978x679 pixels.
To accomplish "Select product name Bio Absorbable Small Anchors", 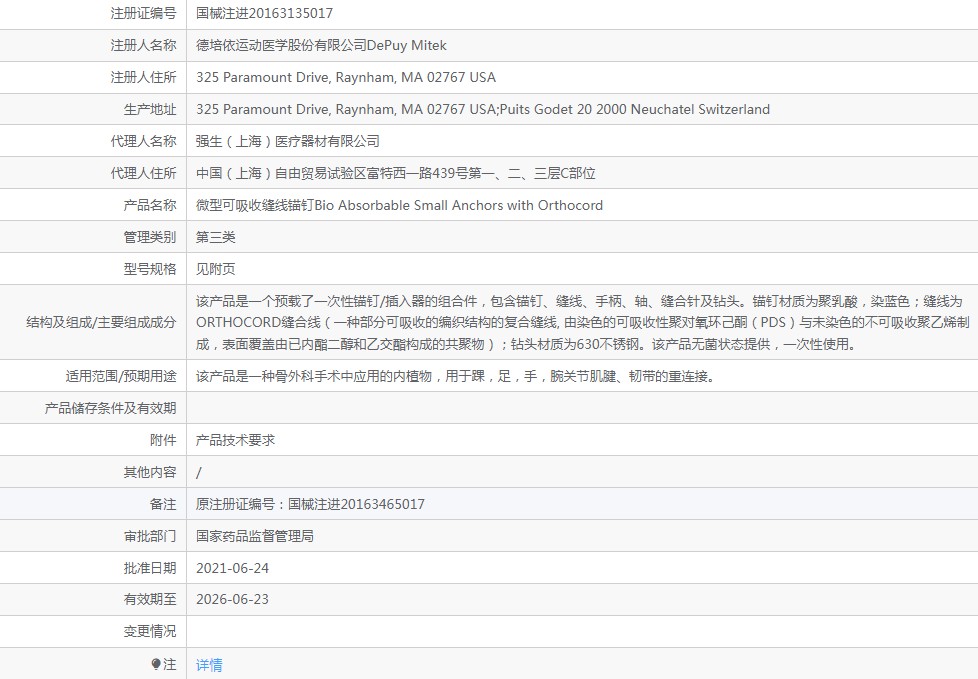I will coord(399,205).
